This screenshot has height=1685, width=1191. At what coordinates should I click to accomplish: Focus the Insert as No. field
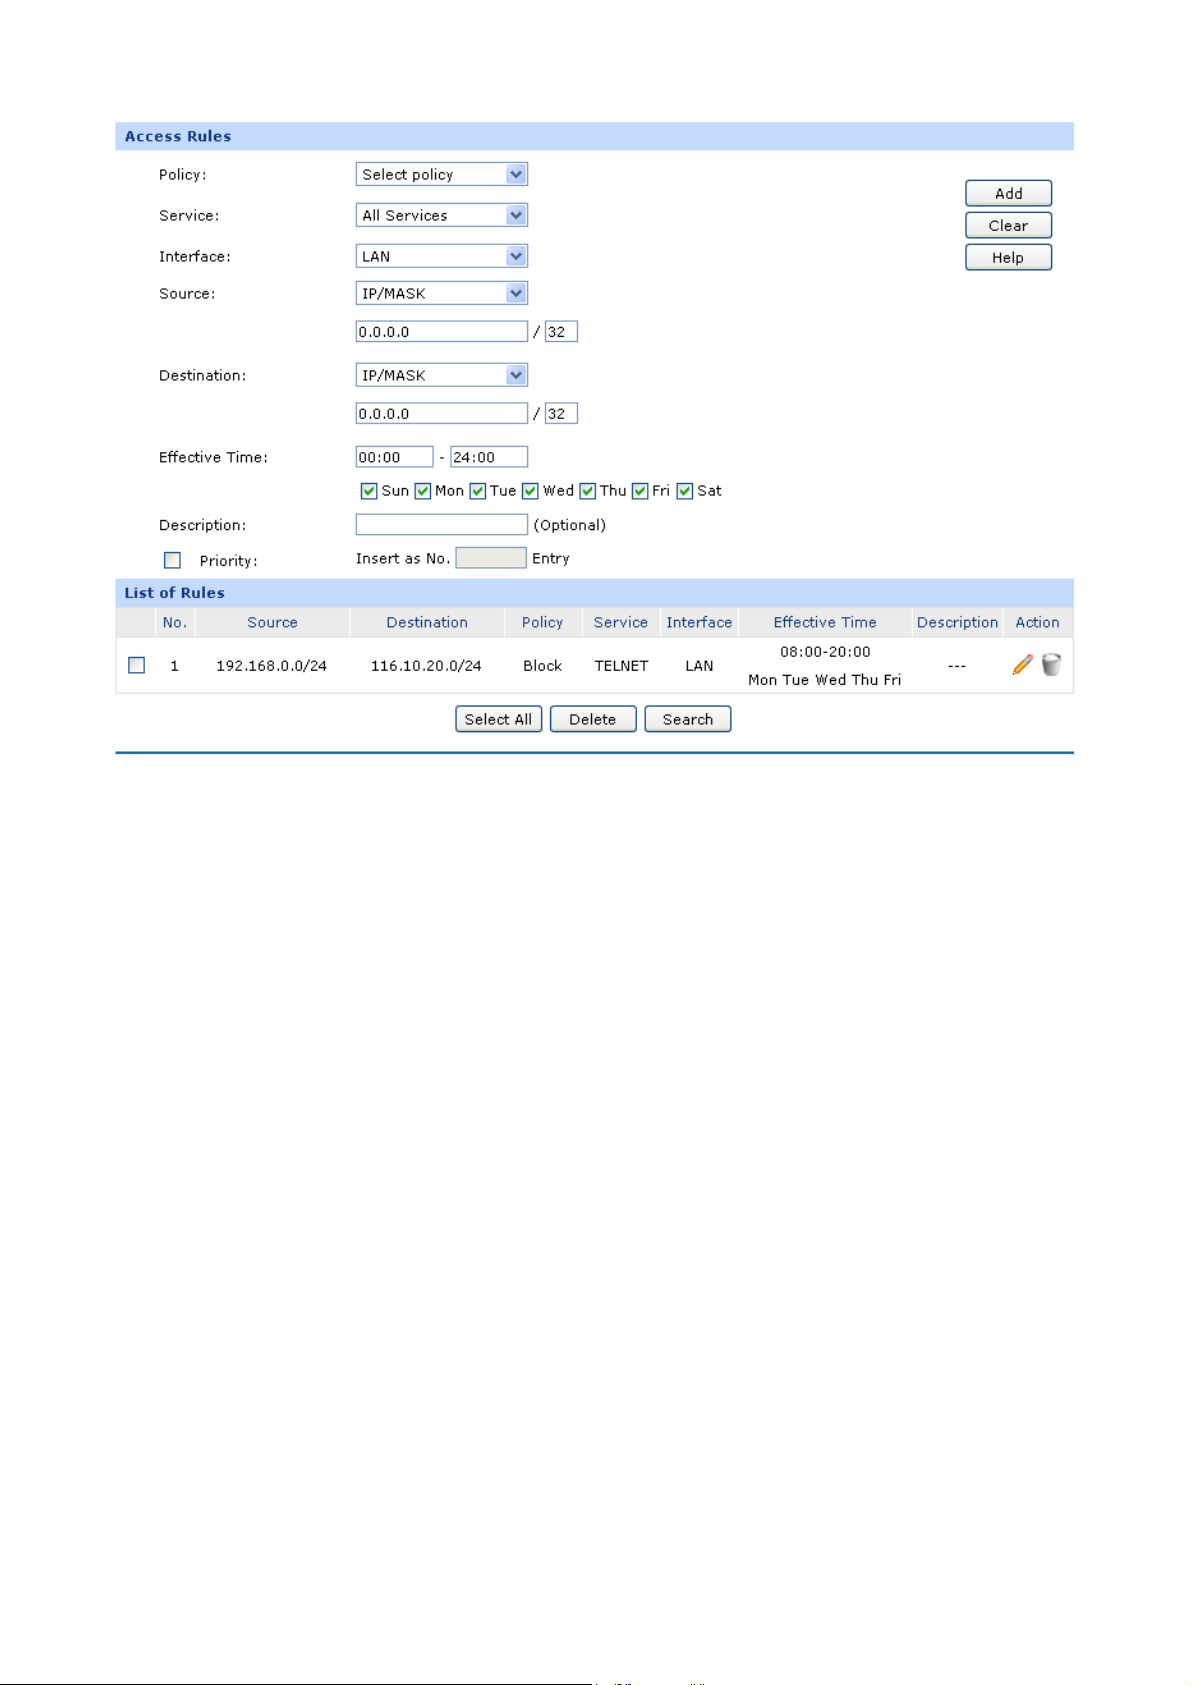tap(491, 558)
